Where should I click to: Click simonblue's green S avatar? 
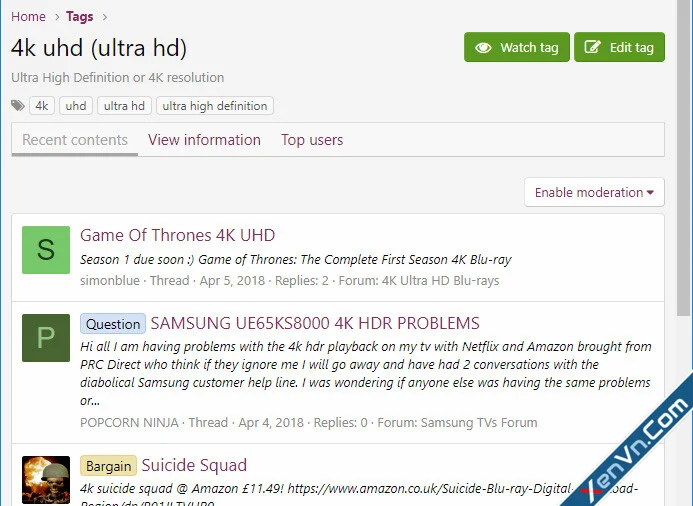pyautogui.click(x=46, y=250)
